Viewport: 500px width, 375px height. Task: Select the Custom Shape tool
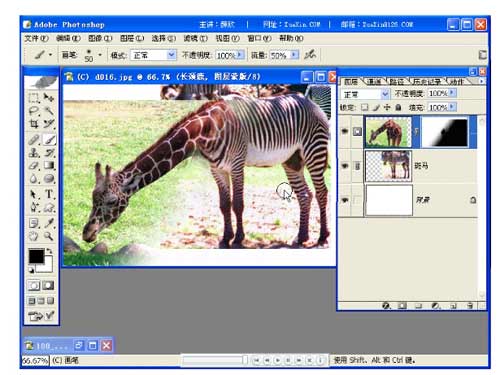click(49, 207)
